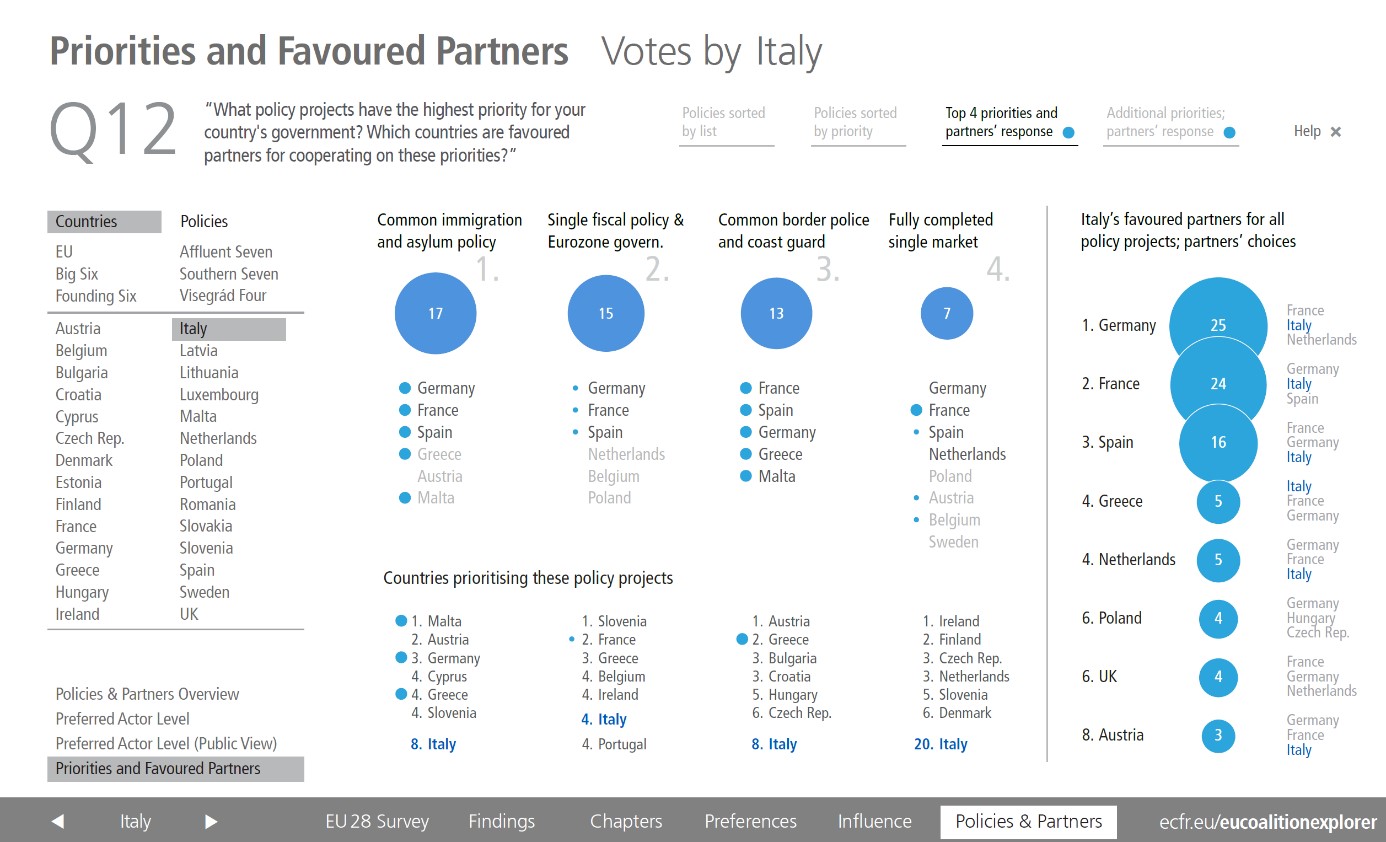The image size is (1386, 842).
Task: Click the Germany bubble showing 25
Action: tap(1218, 325)
